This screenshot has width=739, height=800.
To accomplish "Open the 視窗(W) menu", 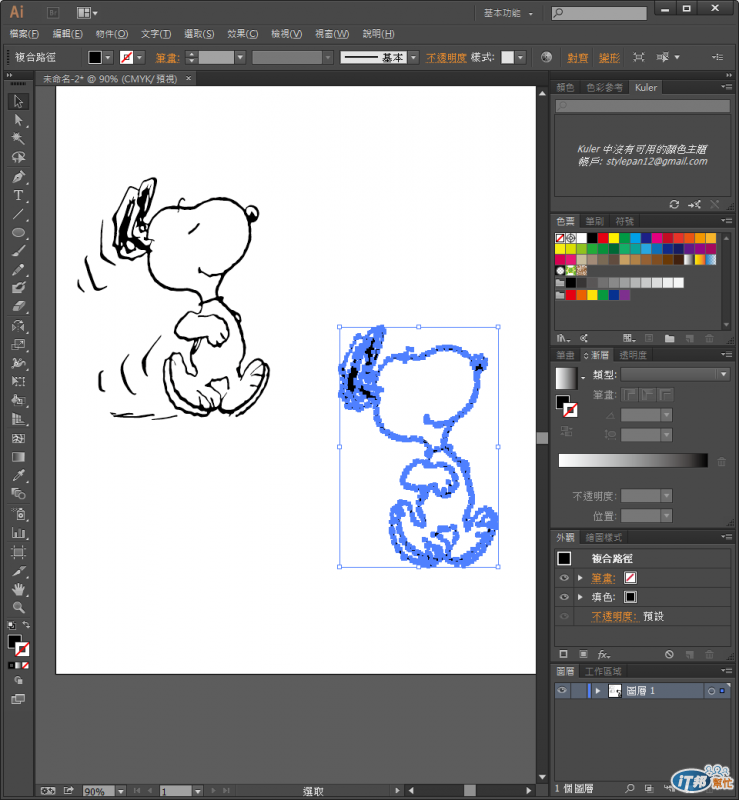I will pyautogui.click(x=332, y=34).
